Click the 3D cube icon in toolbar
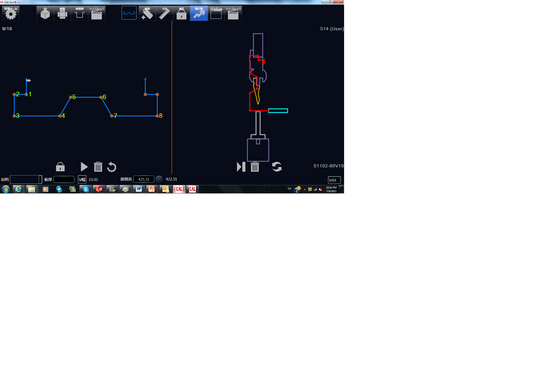 [x=45, y=14]
